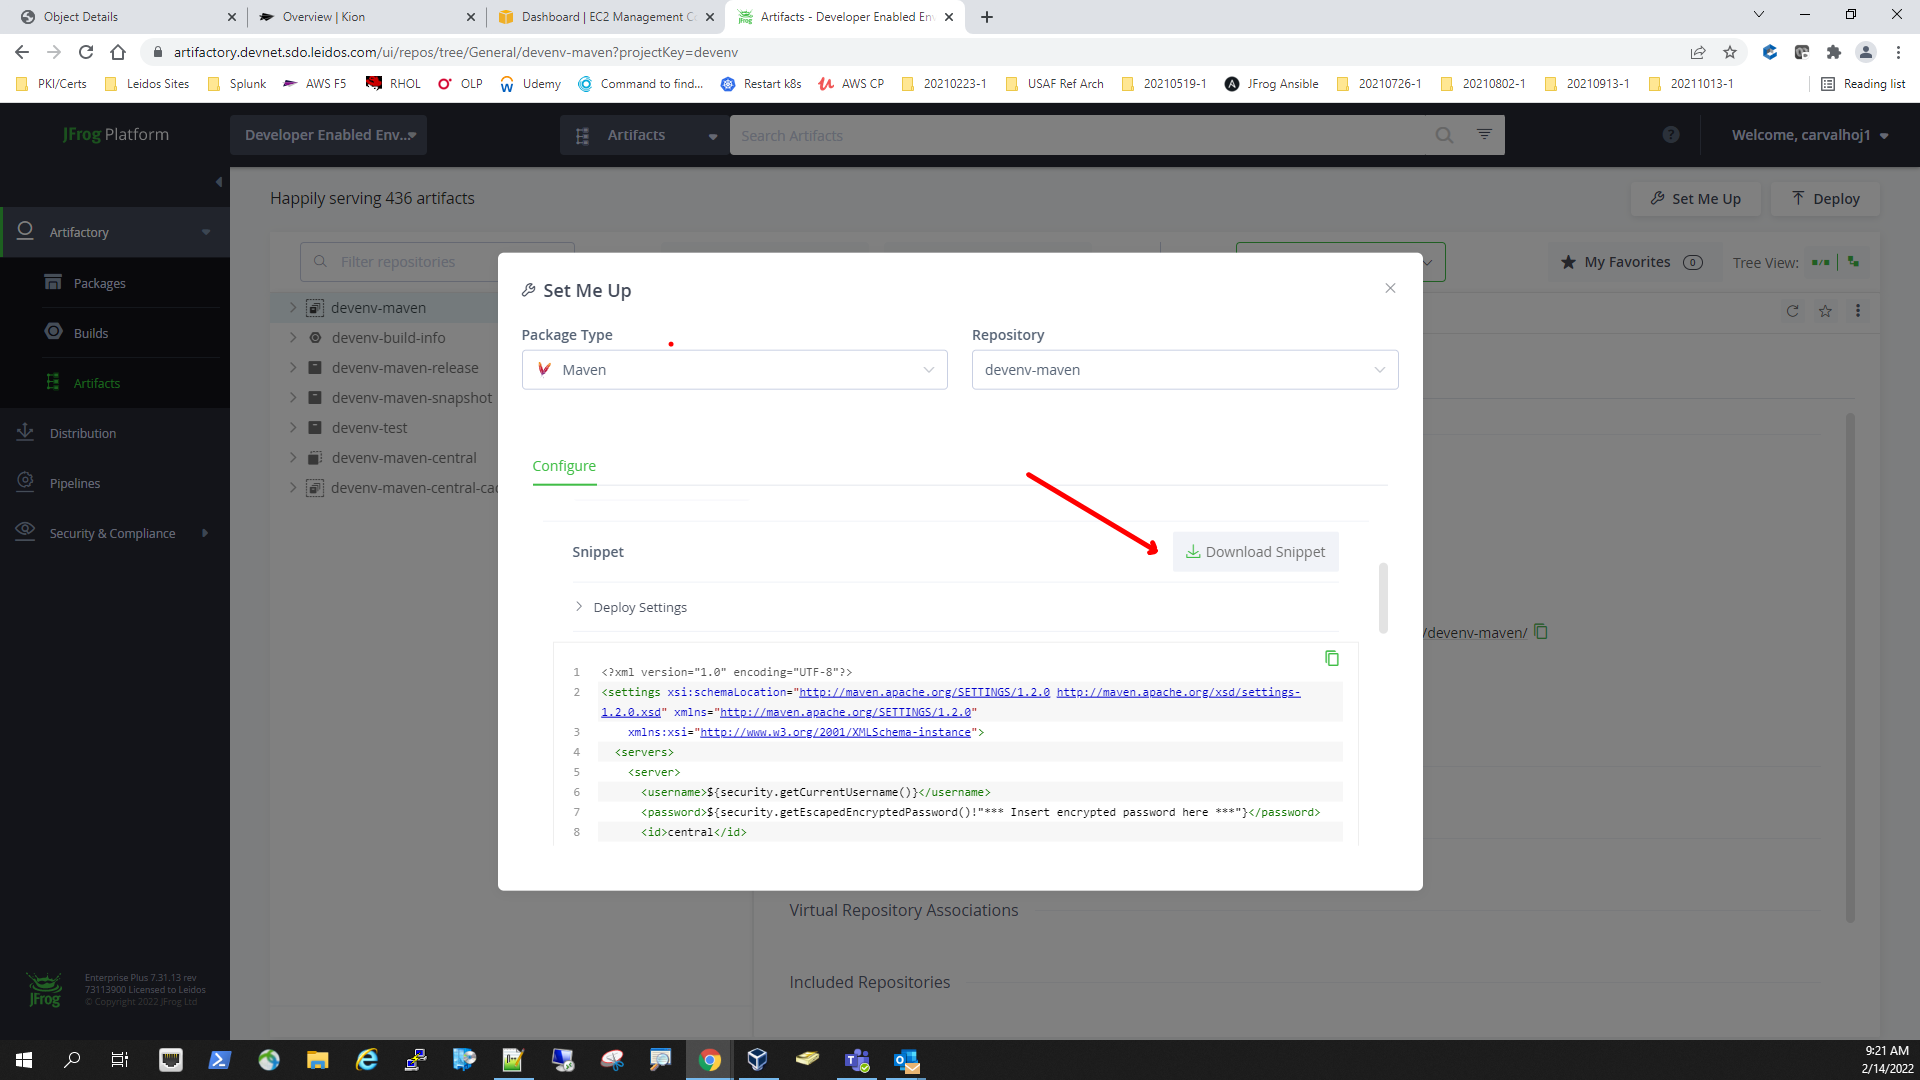Expand the devenv-build-info repository

(293, 338)
